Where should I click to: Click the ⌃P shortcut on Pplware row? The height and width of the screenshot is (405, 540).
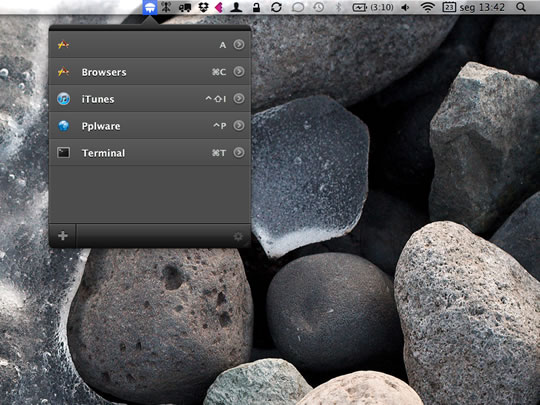220,126
